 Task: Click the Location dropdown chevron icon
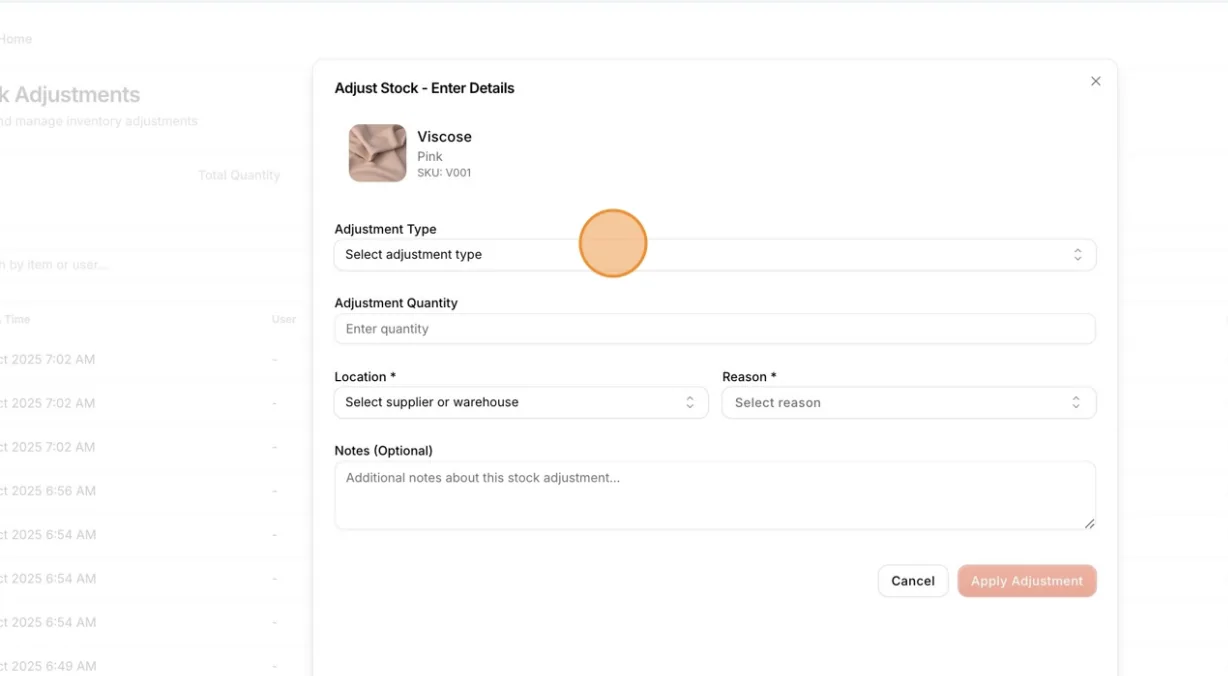(x=689, y=402)
